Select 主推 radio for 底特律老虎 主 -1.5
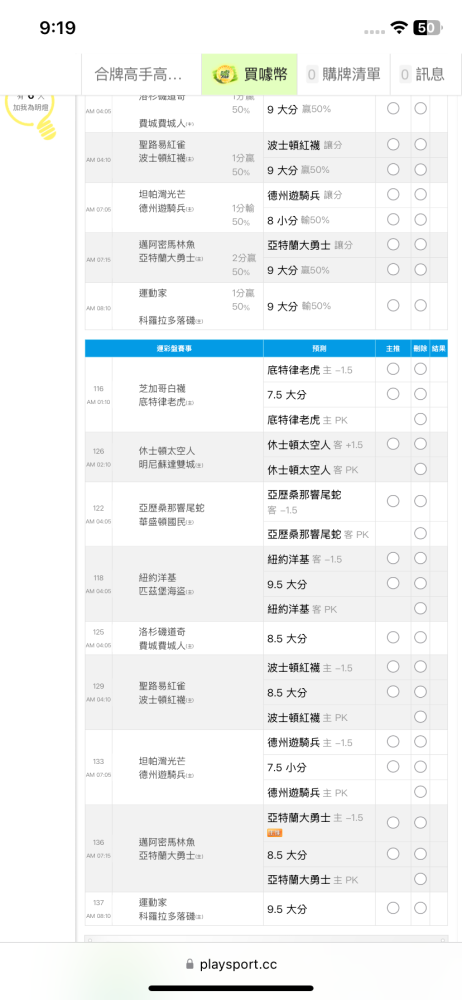Screen dimensions: 462x1000 pos(393,369)
